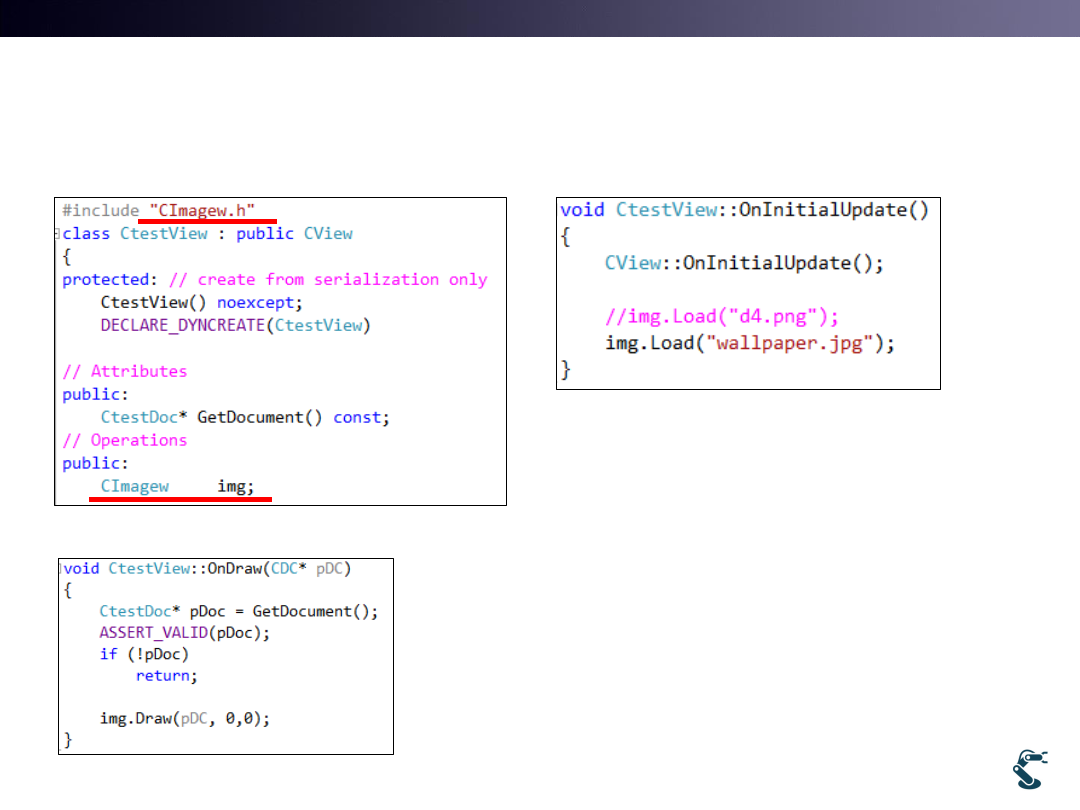This screenshot has width=1080, height=810.
Task: Select the CView::OnInitialUpdate() call line
Action: [744, 263]
